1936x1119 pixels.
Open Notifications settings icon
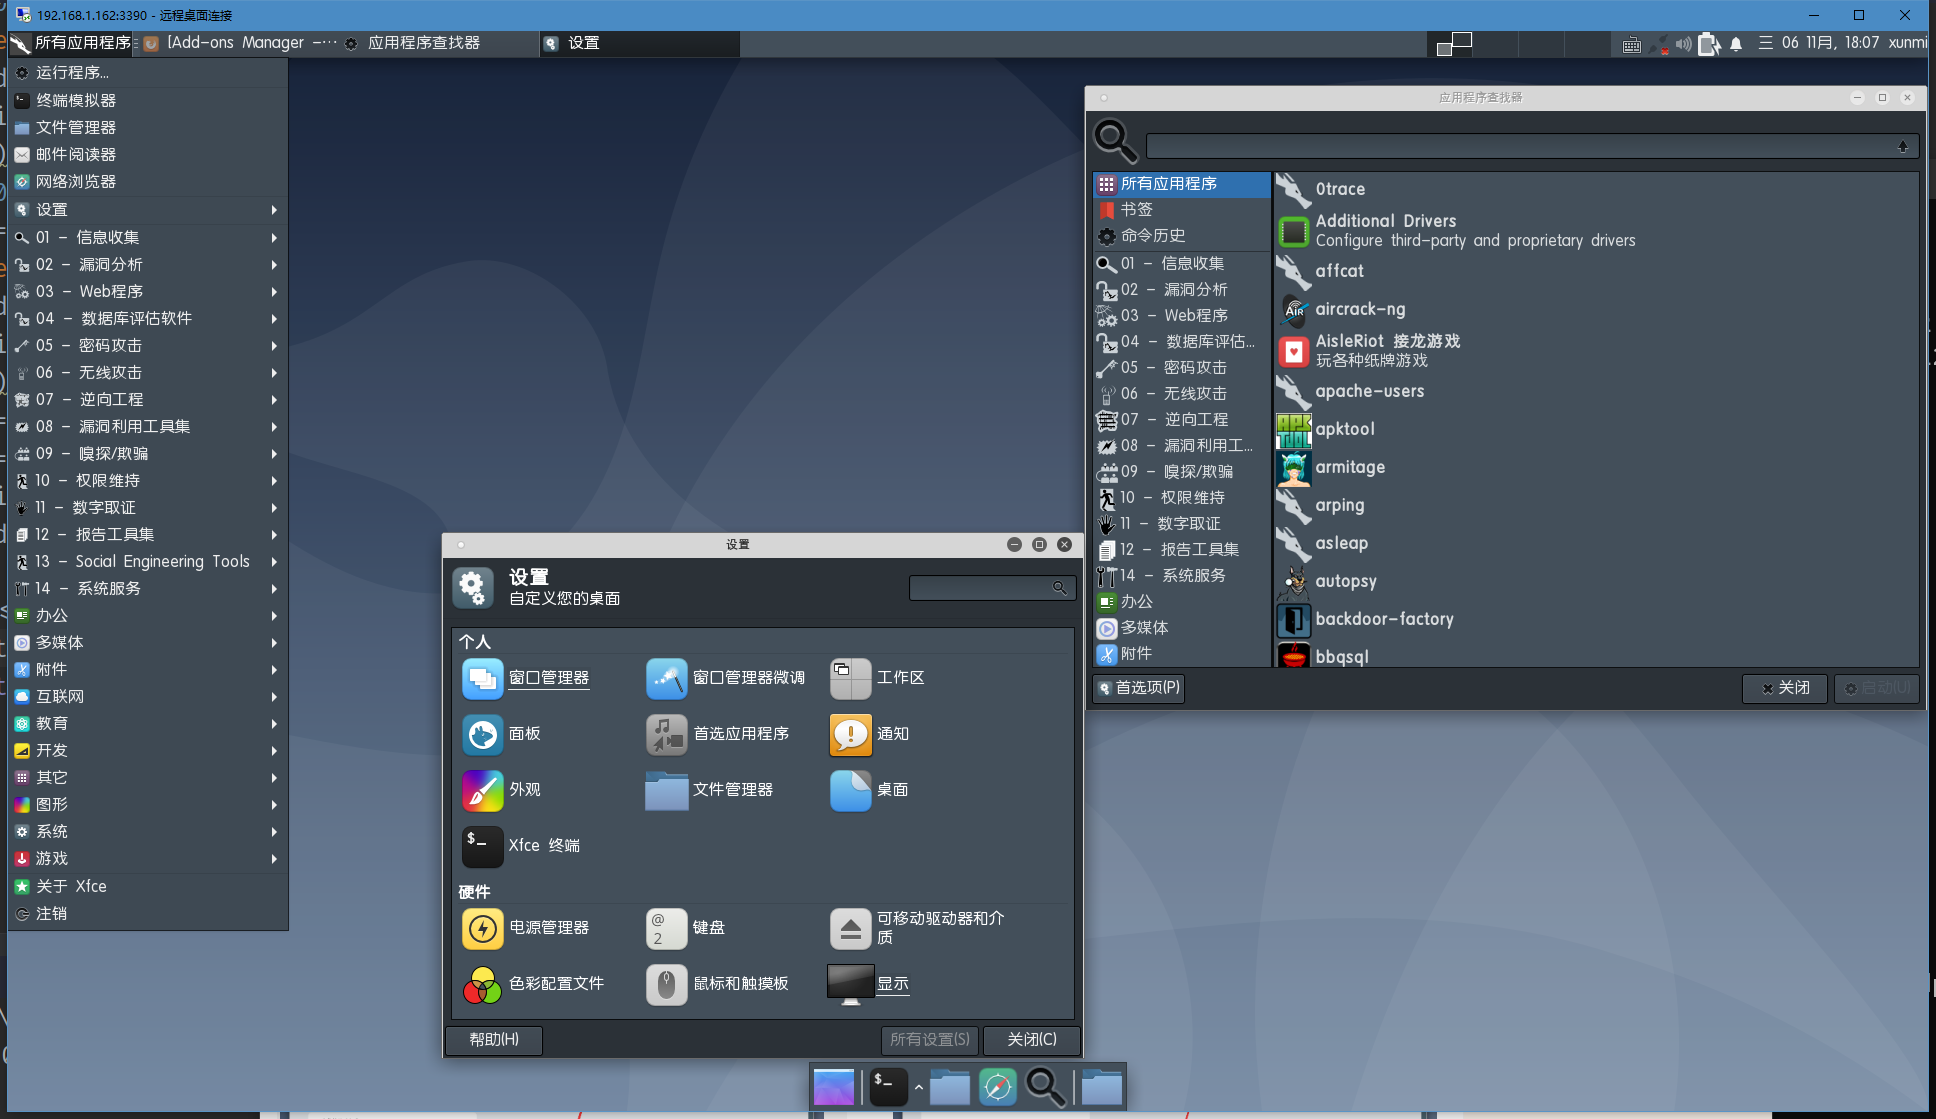coord(850,735)
